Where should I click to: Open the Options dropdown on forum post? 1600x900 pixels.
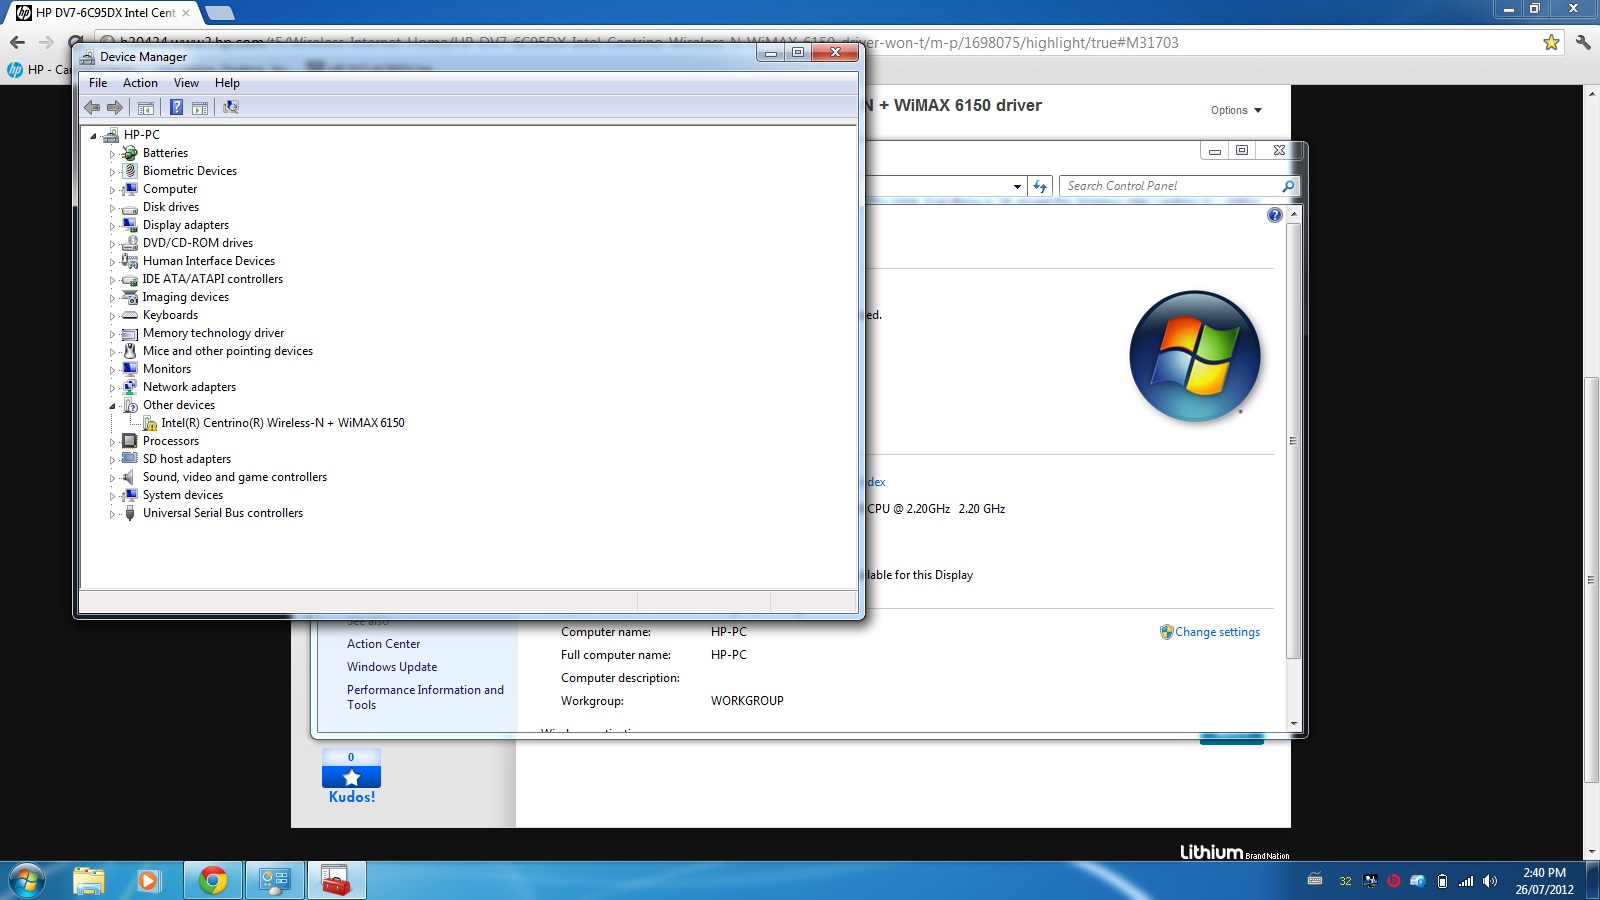tap(1236, 110)
